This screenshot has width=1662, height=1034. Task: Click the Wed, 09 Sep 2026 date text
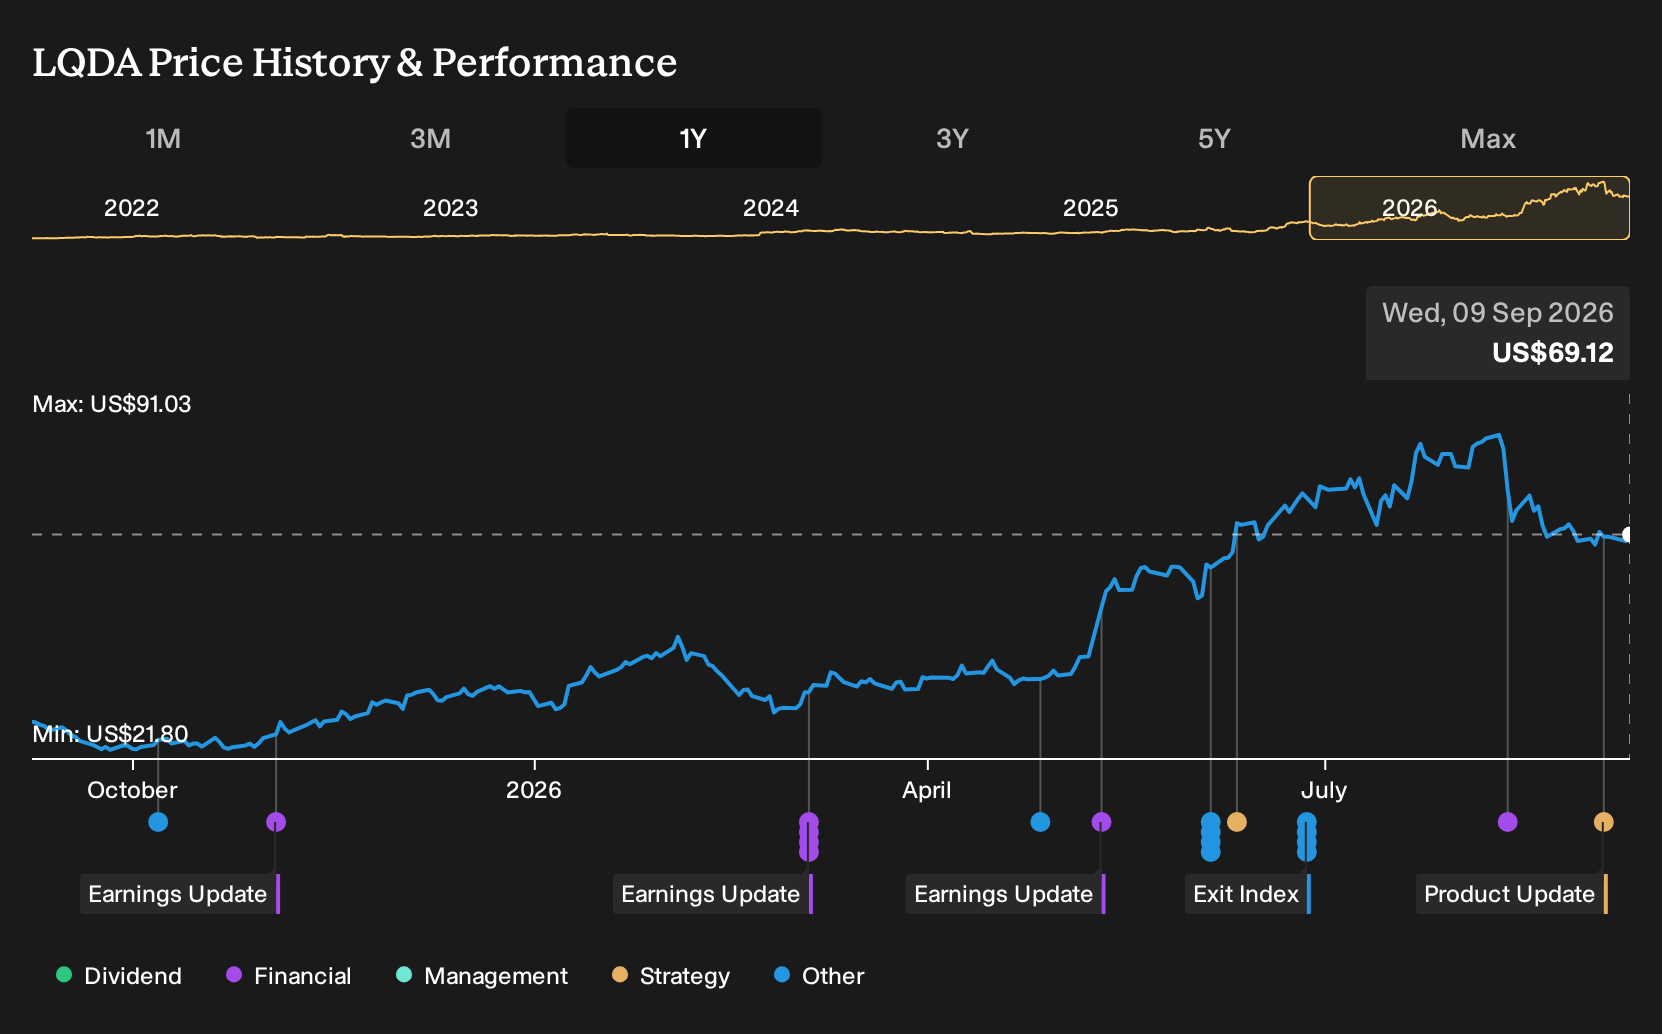pyautogui.click(x=1498, y=313)
